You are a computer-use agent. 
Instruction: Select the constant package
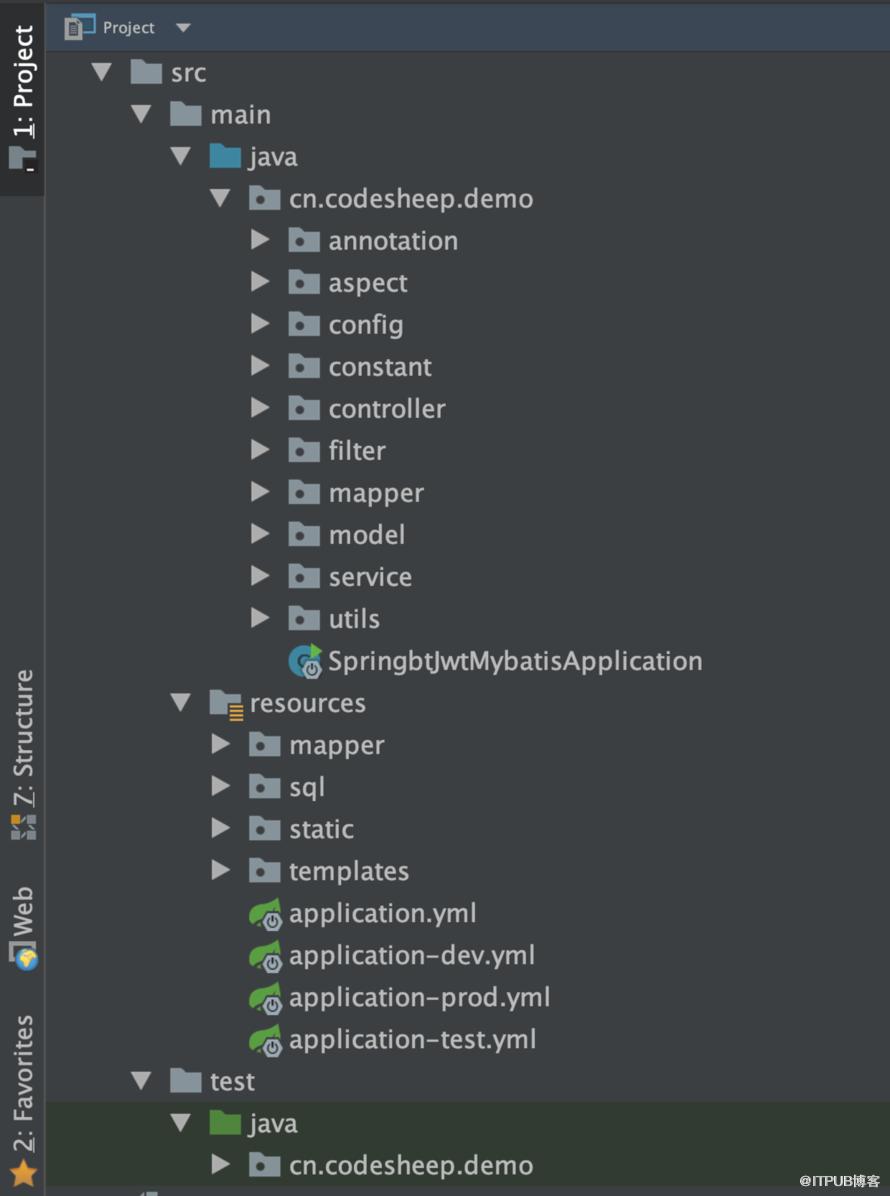click(x=380, y=367)
